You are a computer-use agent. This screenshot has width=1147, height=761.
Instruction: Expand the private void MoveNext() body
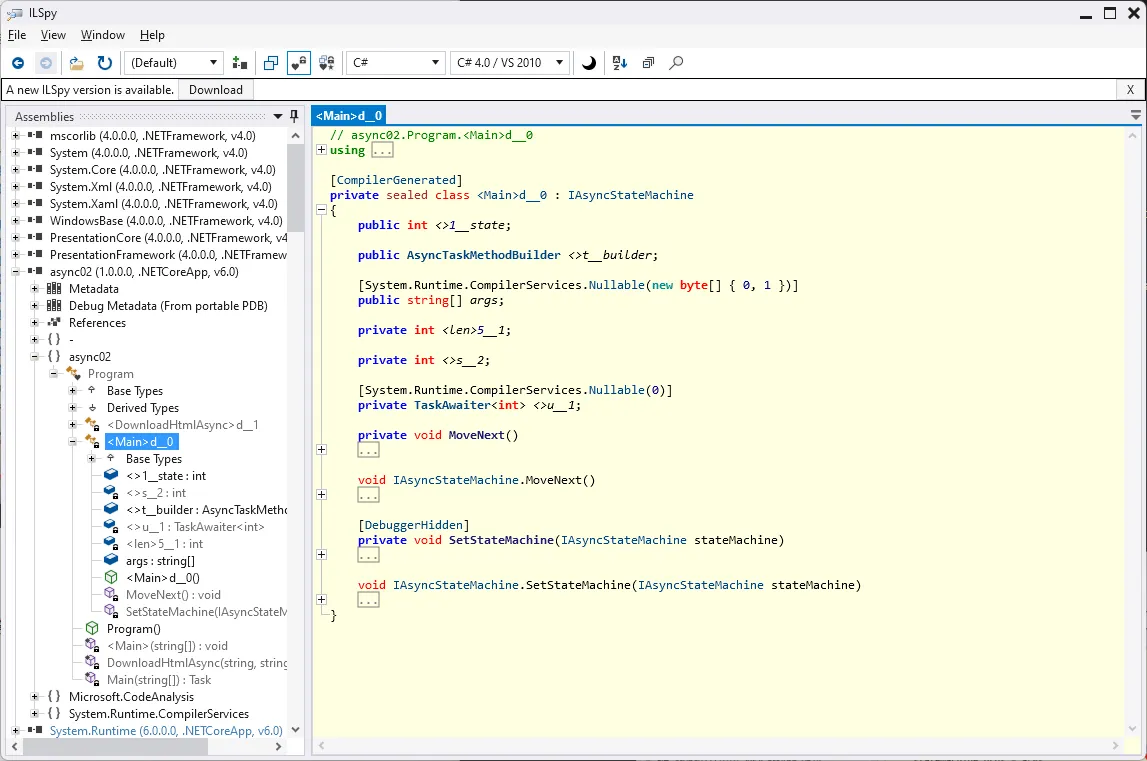321,449
